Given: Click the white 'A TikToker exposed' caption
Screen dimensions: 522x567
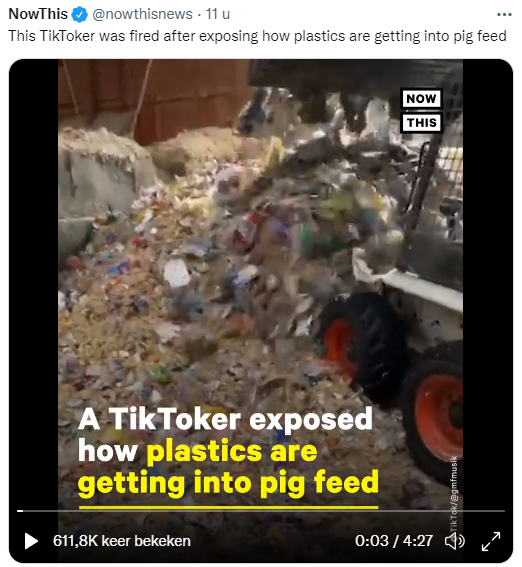Looking at the screenshot, I should tap(225, 419).
